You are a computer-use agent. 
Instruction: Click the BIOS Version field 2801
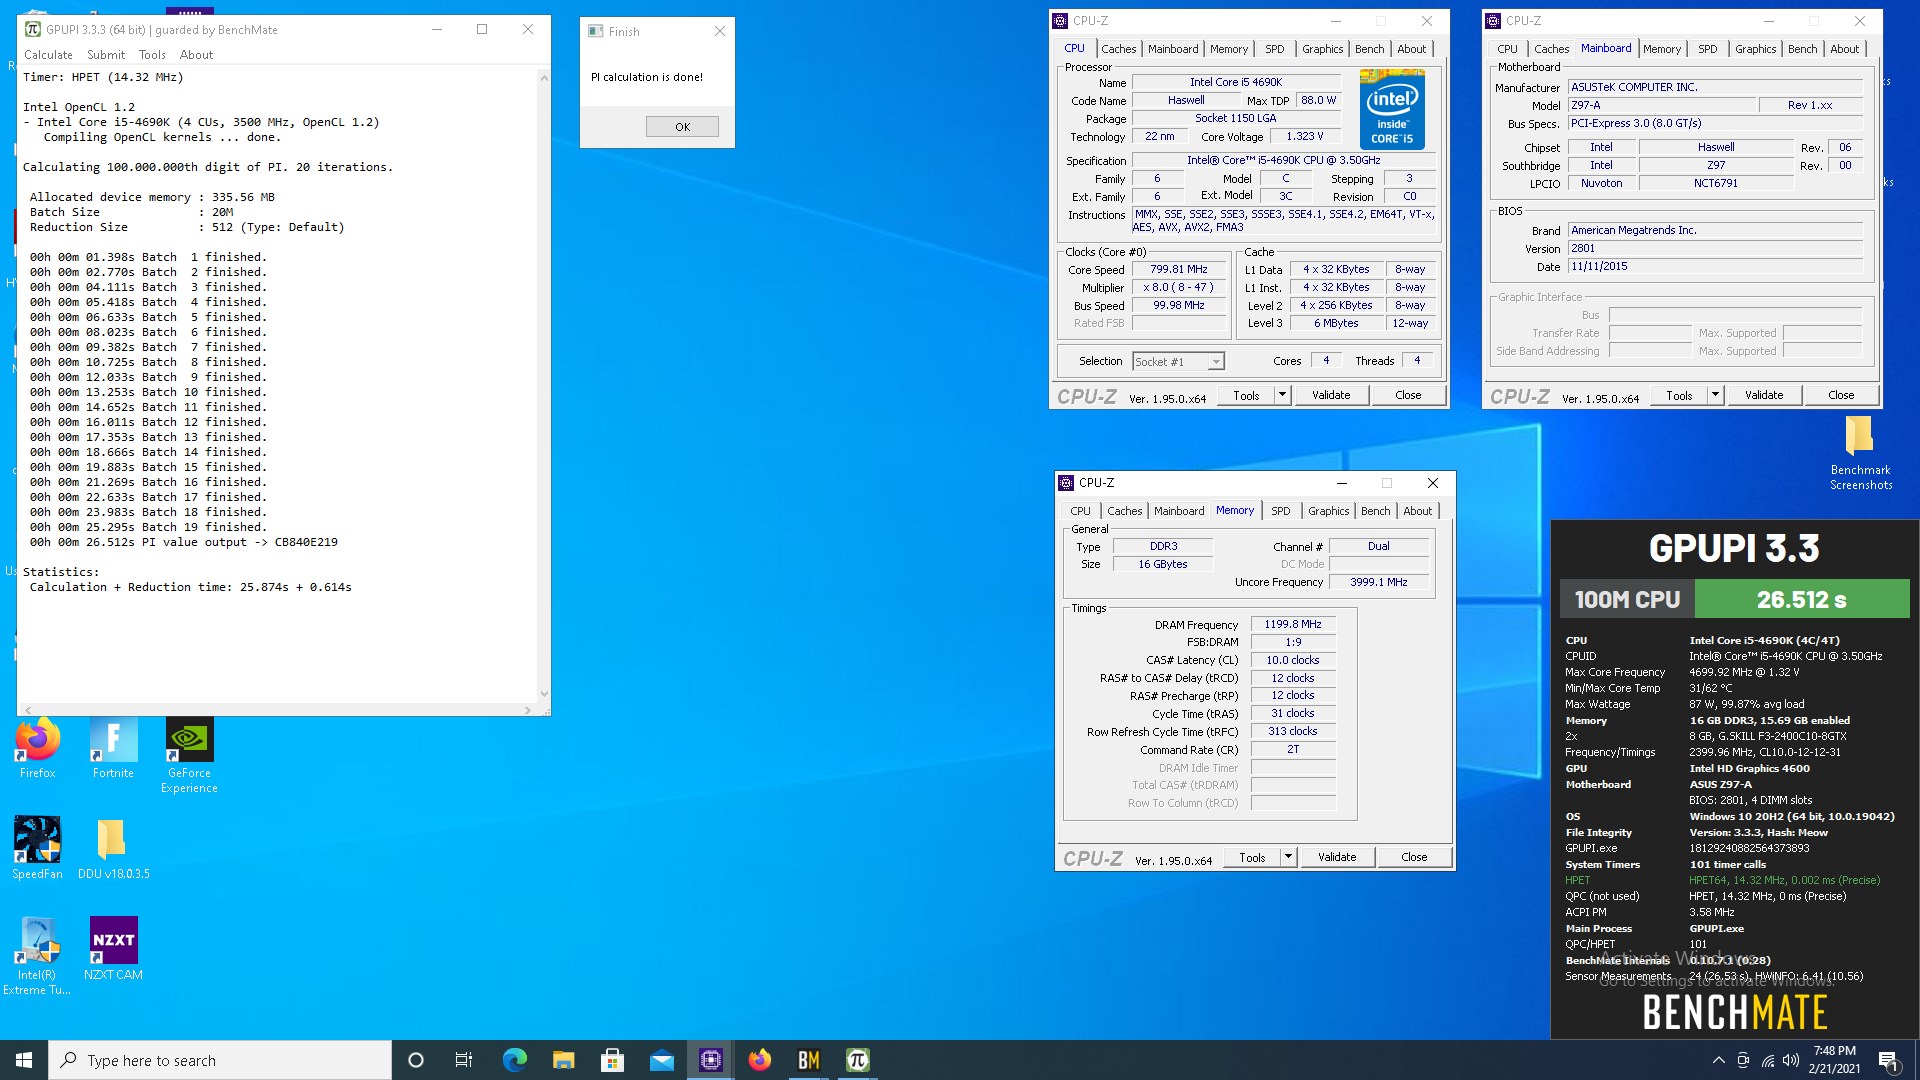click(1715, 249)
